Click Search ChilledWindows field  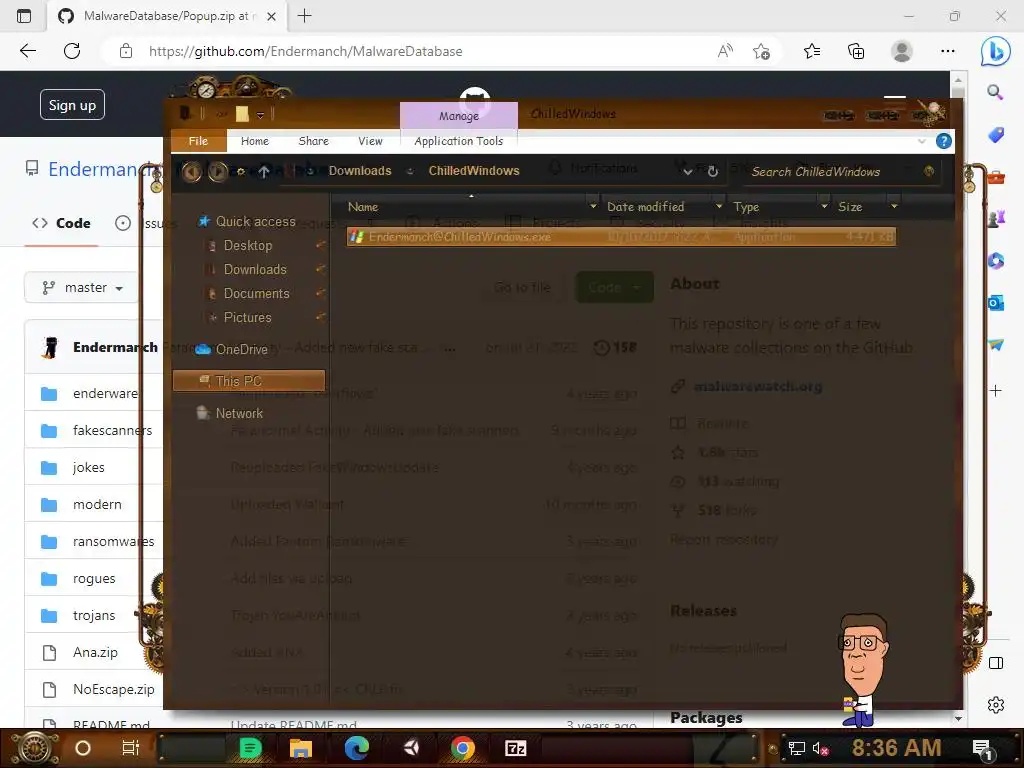841,171
